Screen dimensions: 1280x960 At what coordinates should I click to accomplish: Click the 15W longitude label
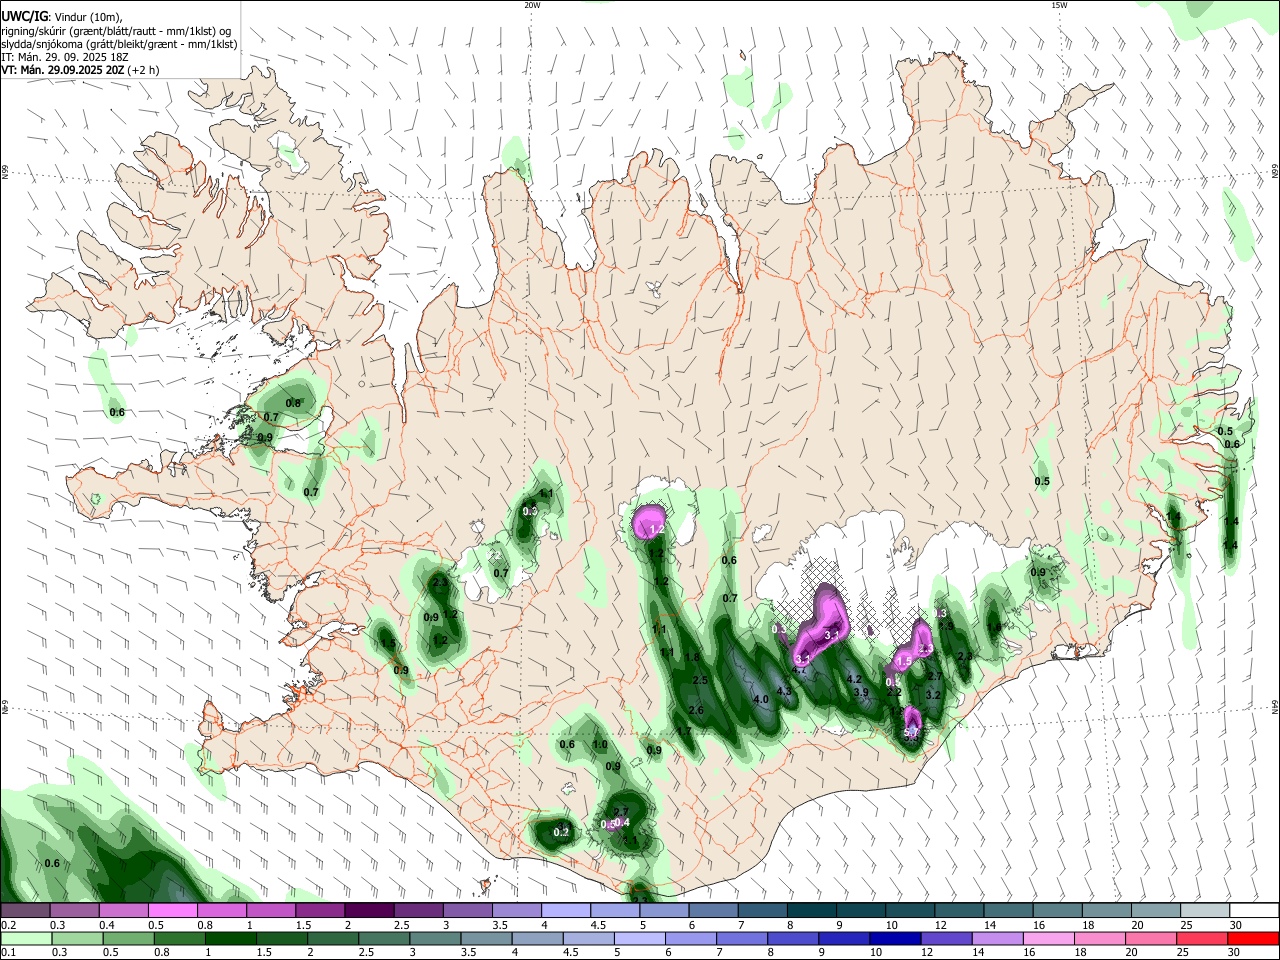(x=1059, y=5)
